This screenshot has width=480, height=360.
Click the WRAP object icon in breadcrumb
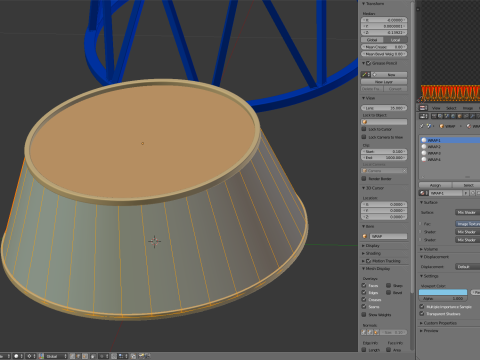442,126
